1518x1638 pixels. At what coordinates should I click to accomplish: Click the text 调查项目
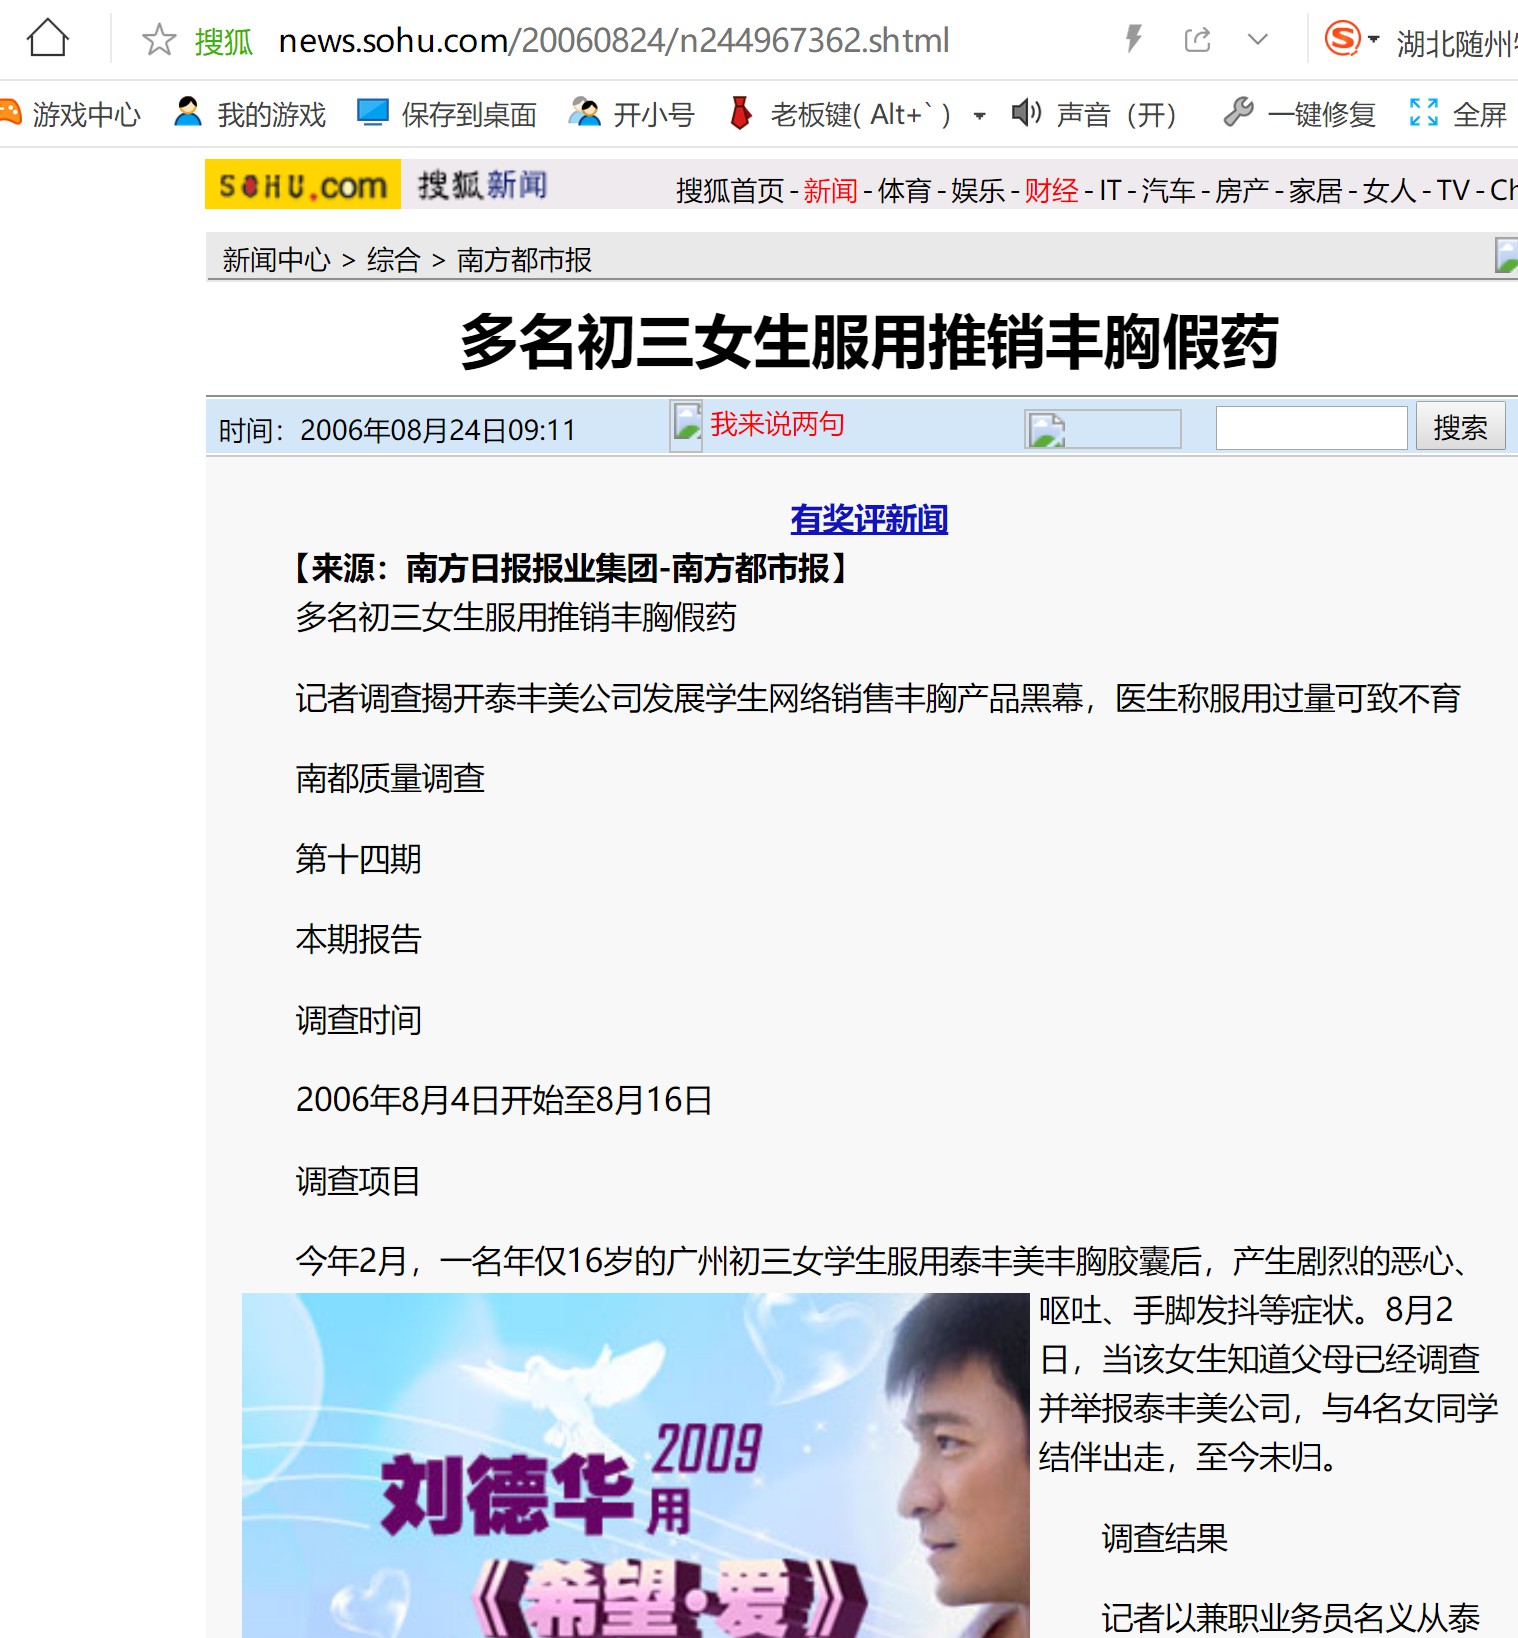(x=358, y=1181)
